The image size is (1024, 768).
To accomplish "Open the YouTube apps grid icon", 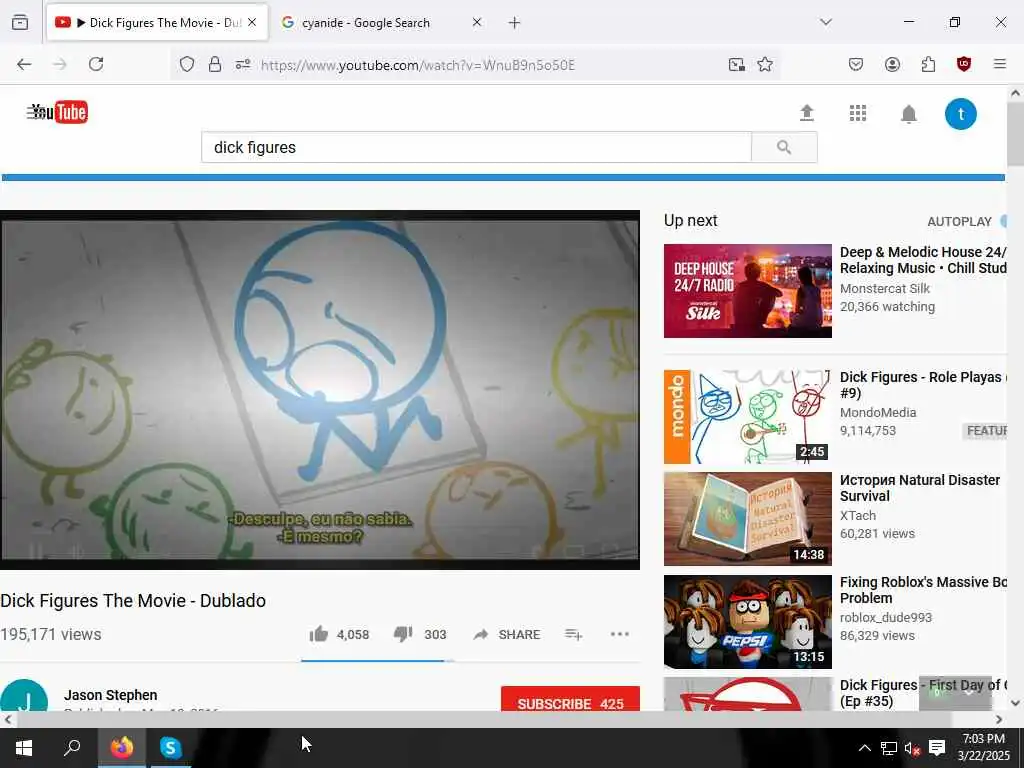I will pyautogui.click(x=857, y=113).
